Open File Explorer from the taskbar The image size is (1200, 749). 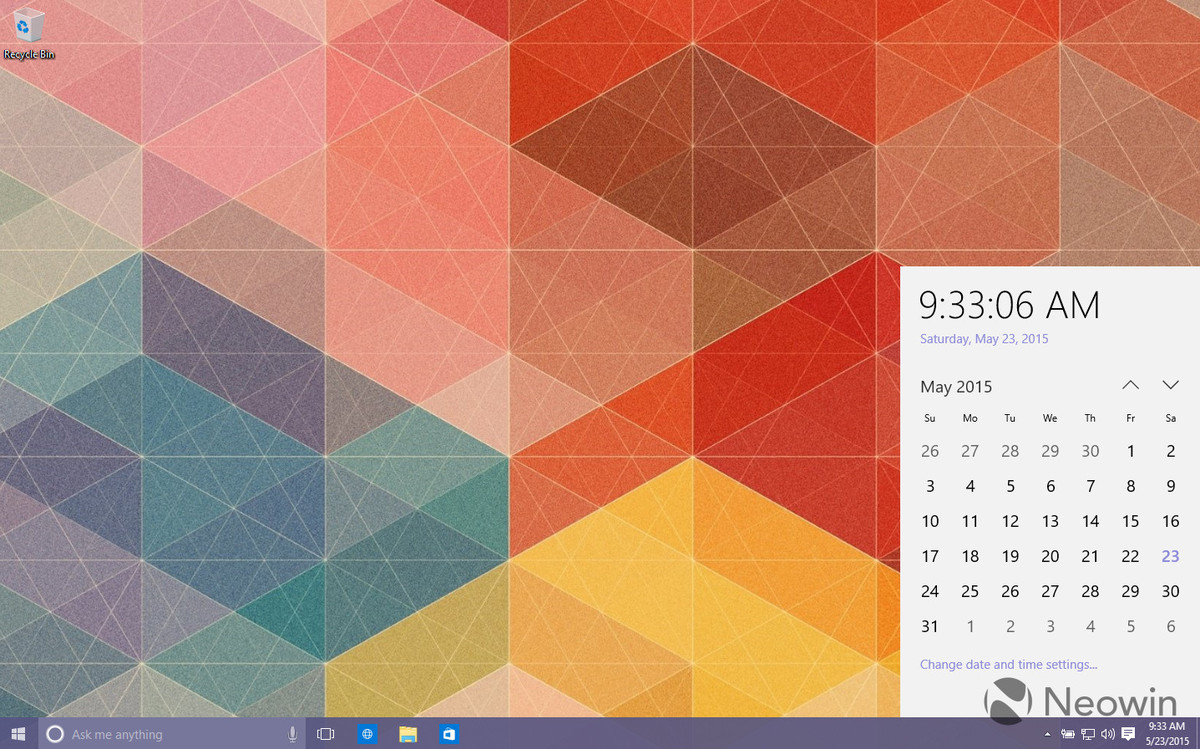pyautogui.click(x=408, y=734)
